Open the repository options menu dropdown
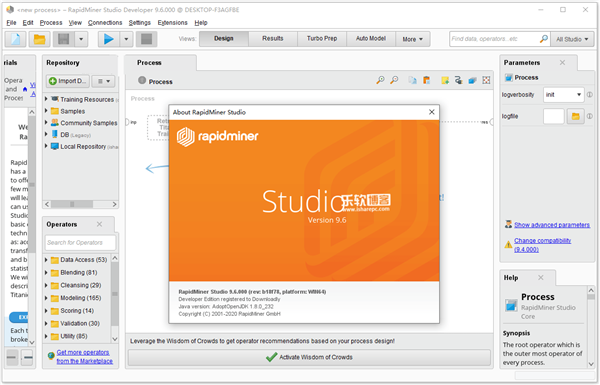 (x=103, y=81)
